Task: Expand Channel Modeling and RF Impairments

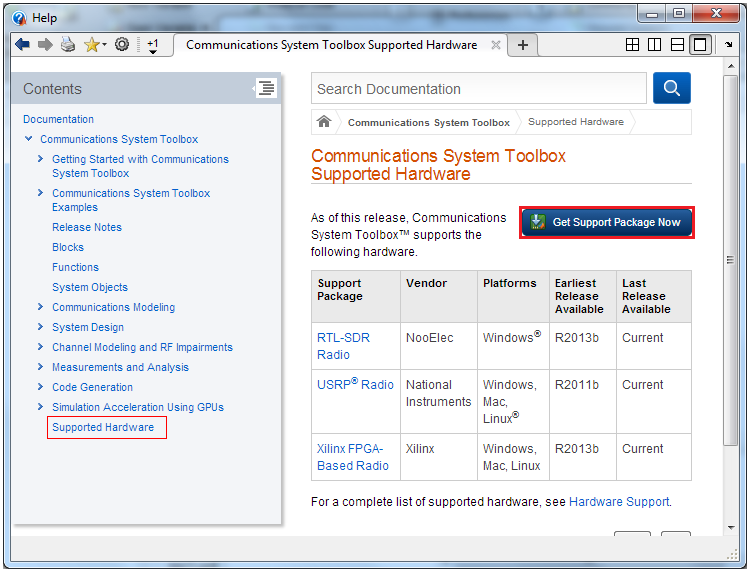Action: tap(40, 347)
